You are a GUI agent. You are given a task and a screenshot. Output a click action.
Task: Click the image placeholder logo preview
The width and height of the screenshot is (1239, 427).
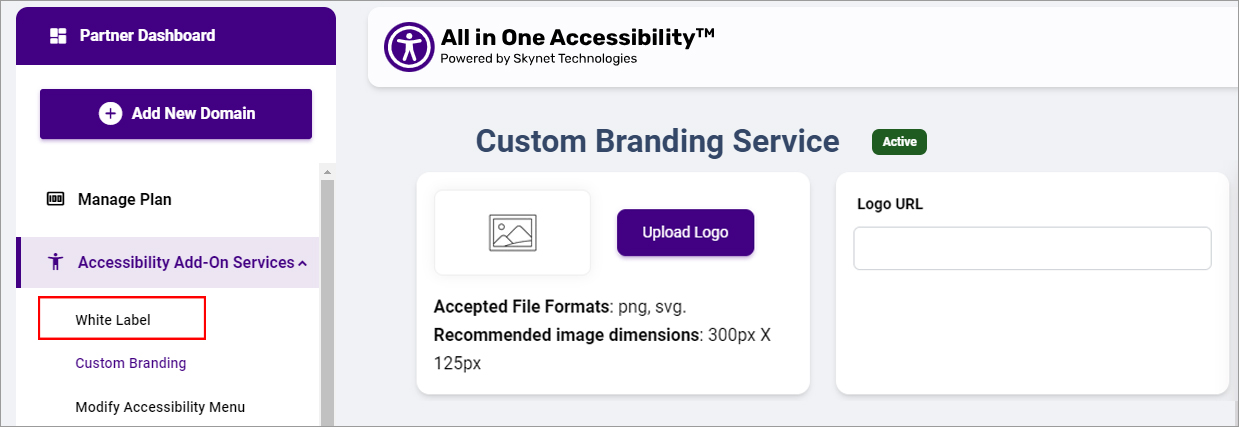tap(512, 232)
